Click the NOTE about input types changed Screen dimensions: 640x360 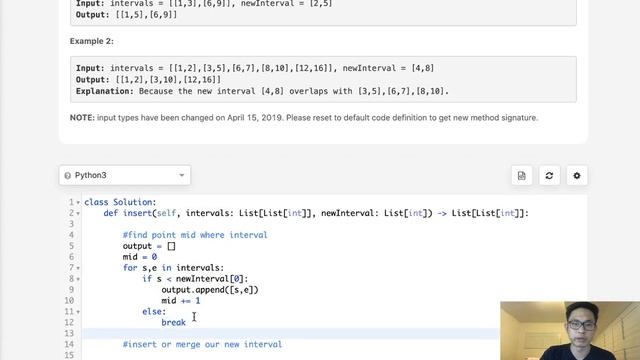[x=304, y=118]
